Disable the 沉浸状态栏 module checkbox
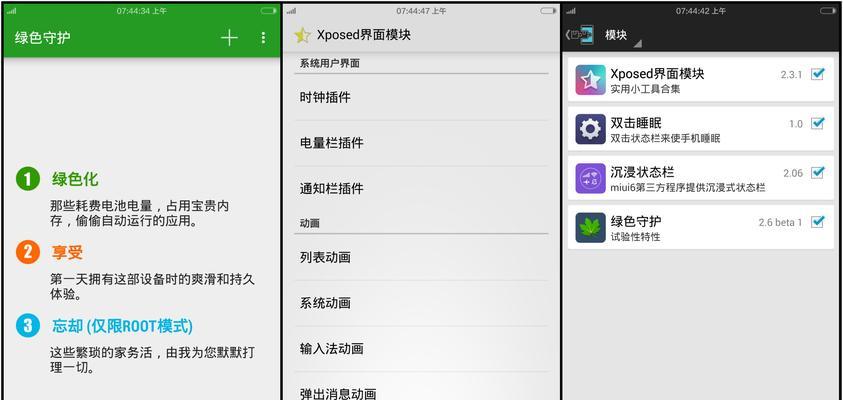843x400 pixels. [x=818, y=172]
